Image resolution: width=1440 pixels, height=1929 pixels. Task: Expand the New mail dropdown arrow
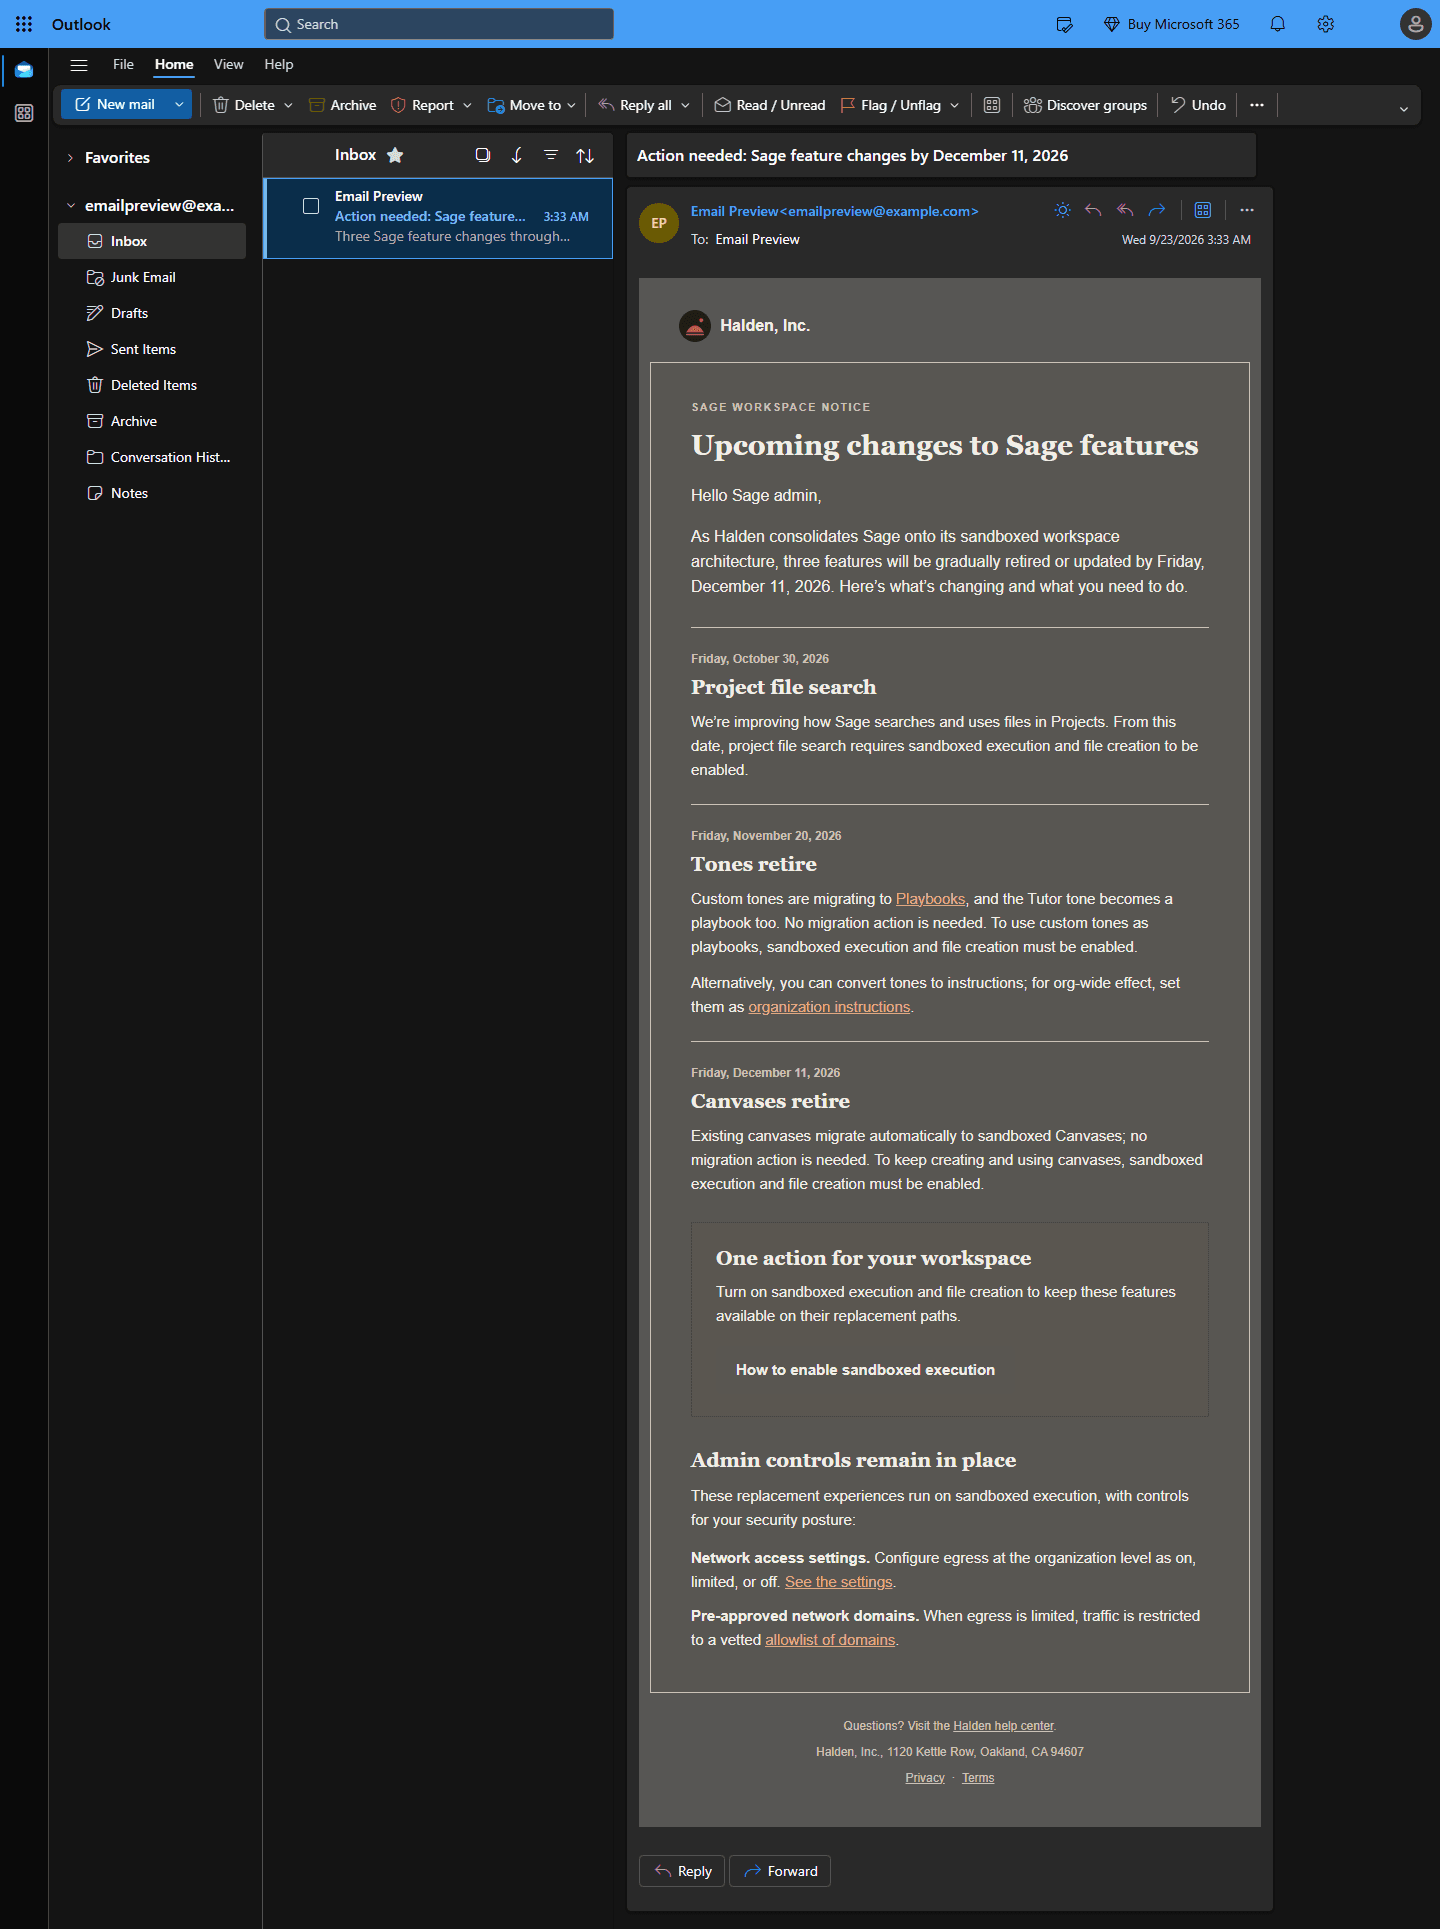tap(179, 104)
